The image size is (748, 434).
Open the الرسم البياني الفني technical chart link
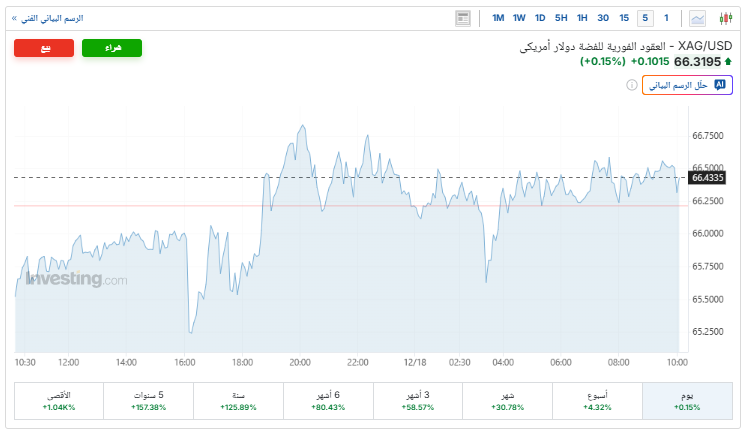[x=47, y=18]
